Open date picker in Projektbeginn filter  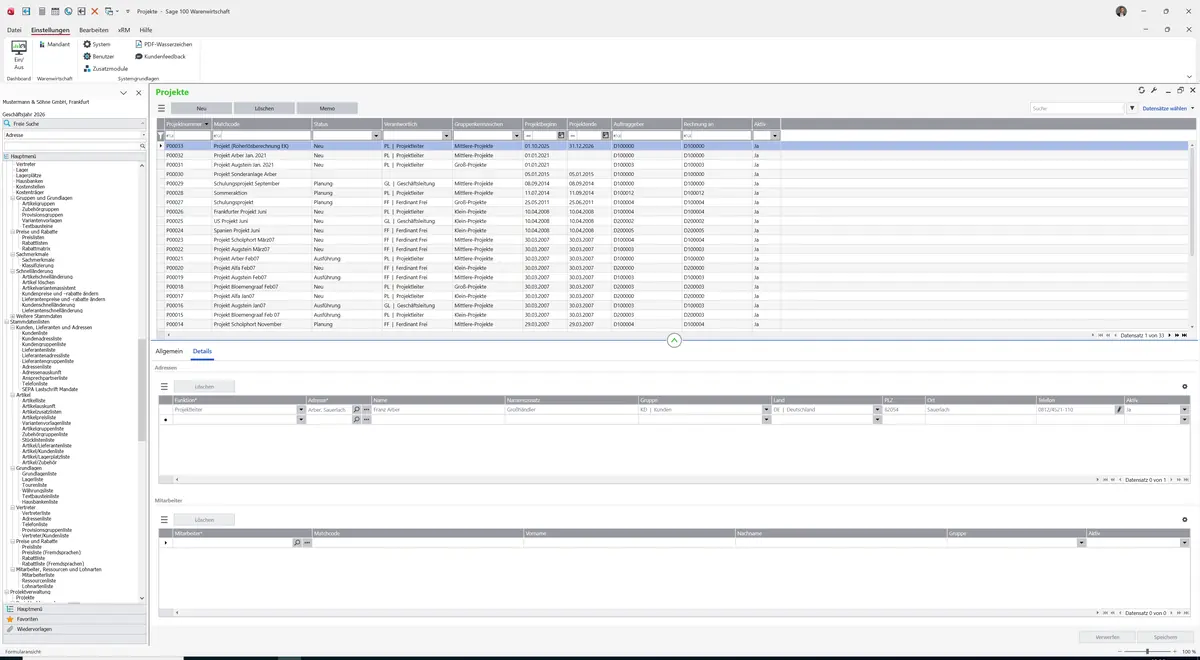click(x=561, y=135)
